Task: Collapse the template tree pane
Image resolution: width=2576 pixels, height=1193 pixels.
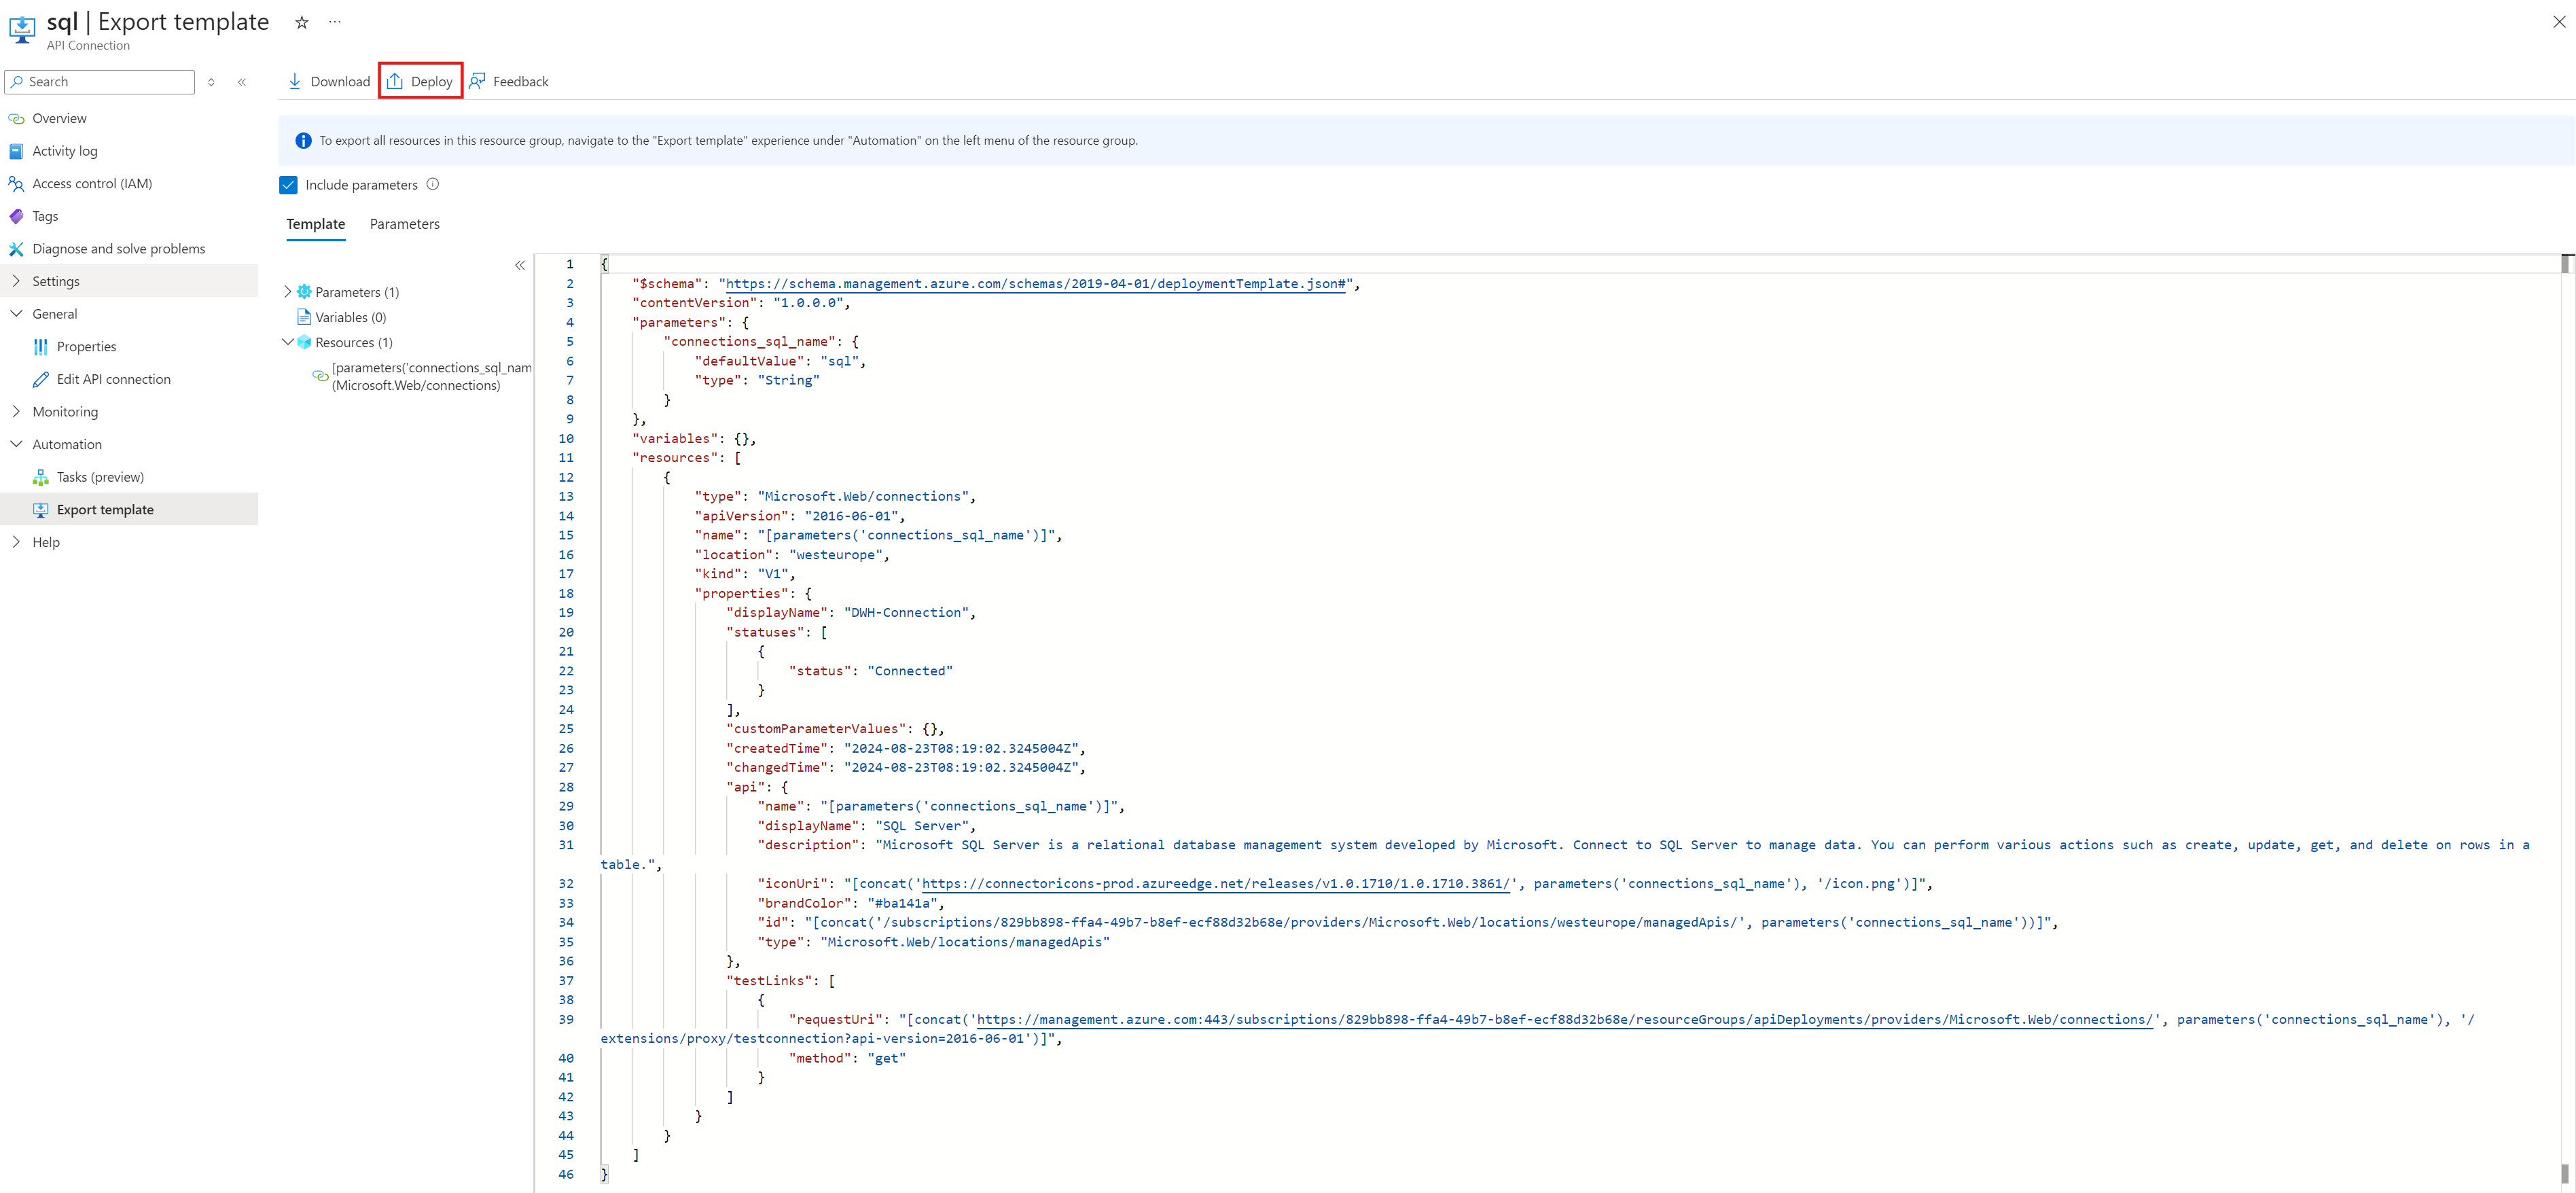Action: 520,265
